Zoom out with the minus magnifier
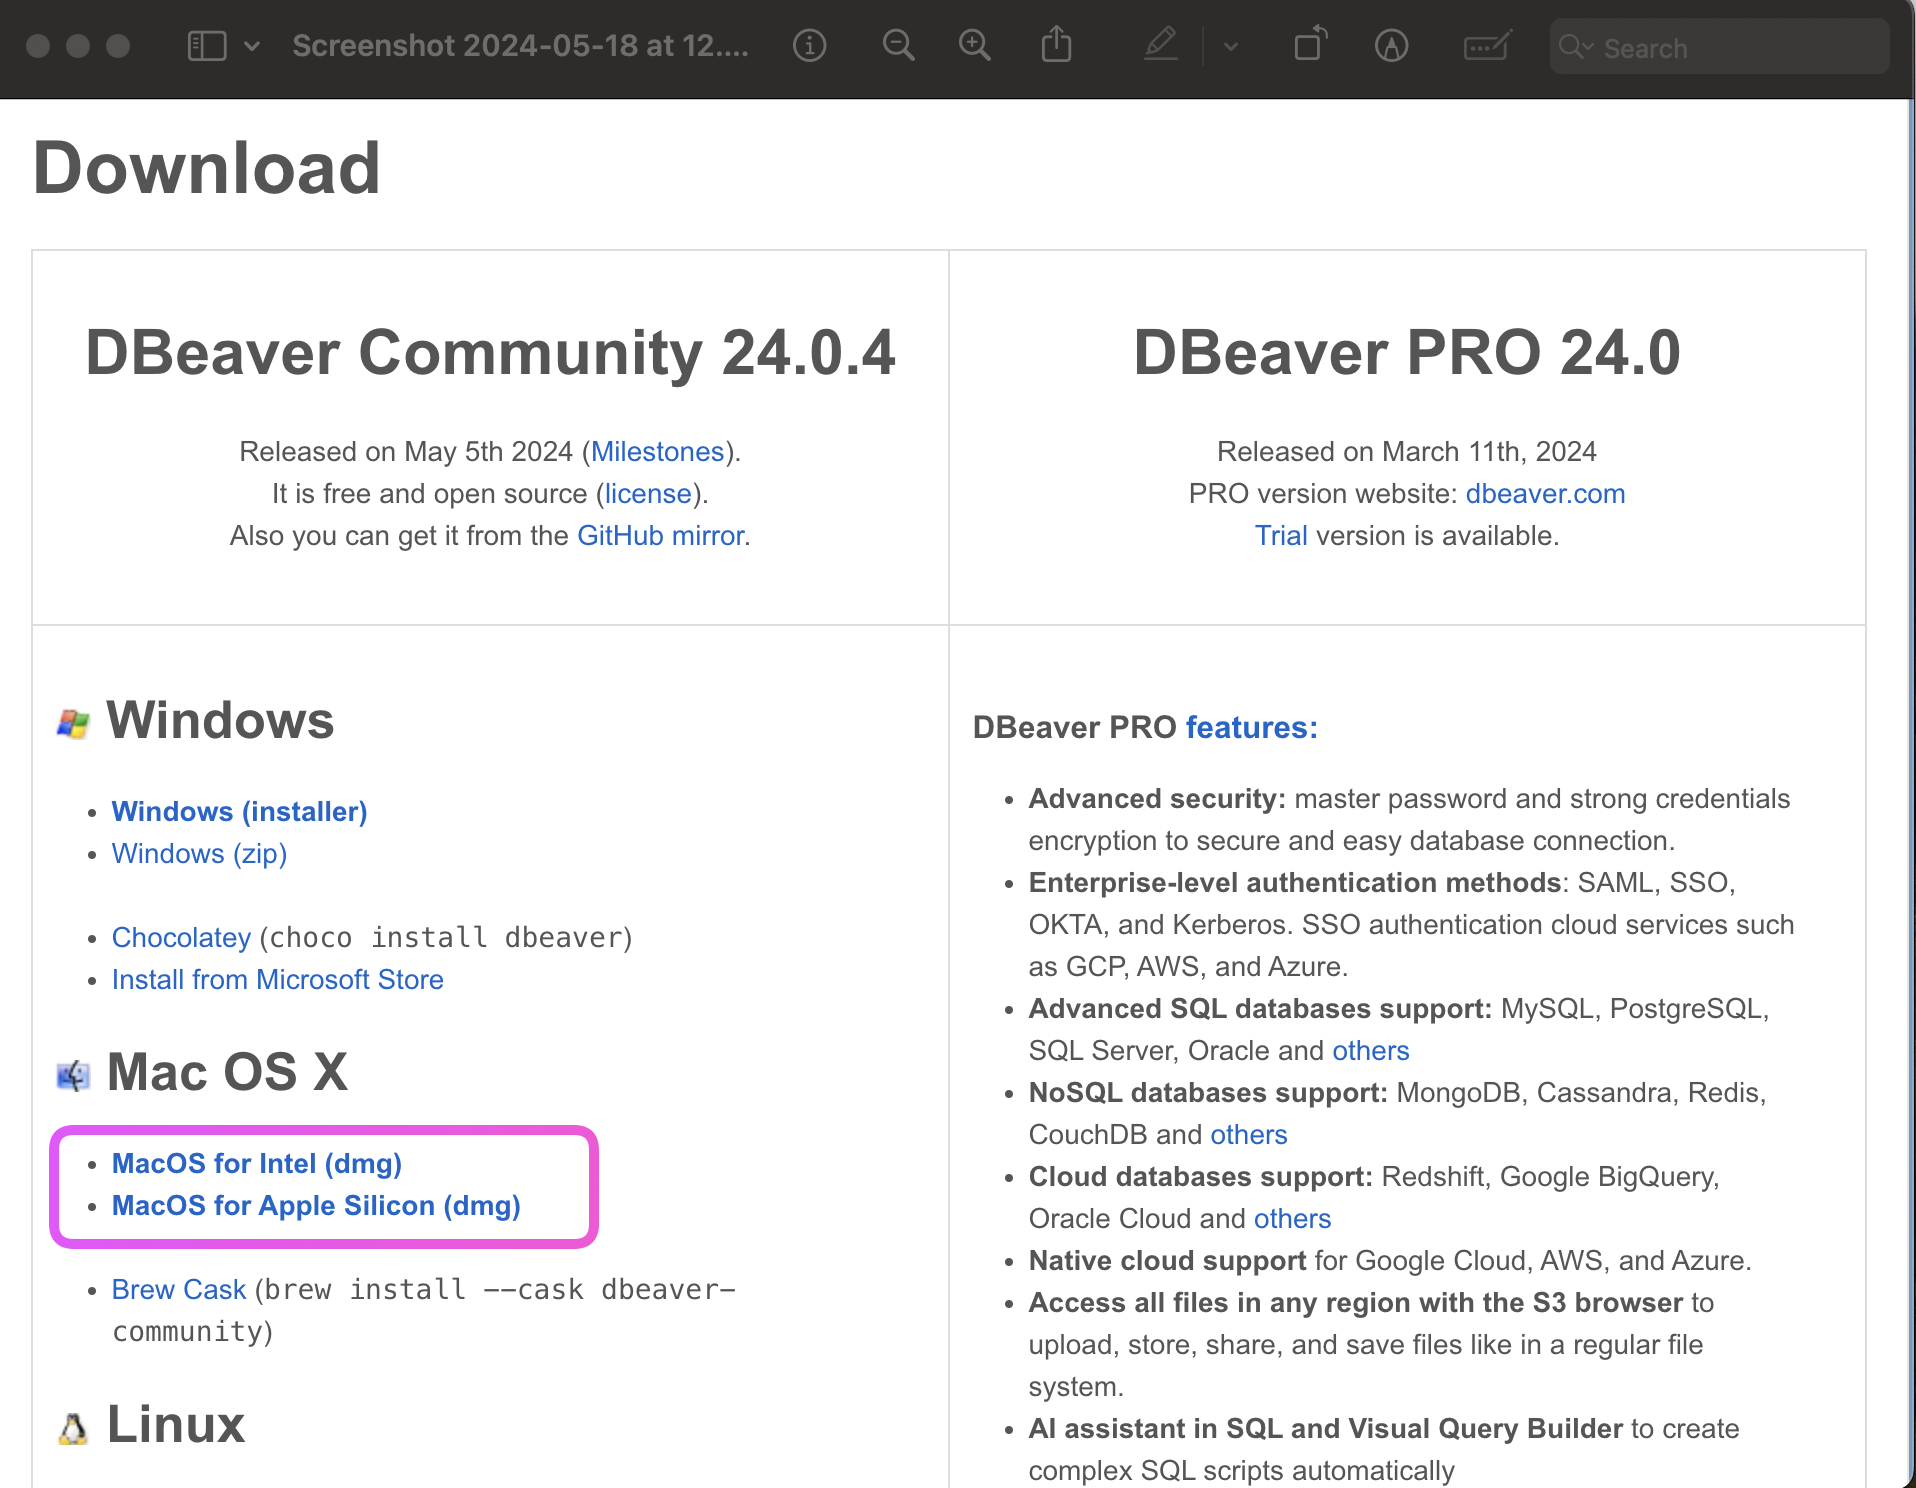 click(x=898, y=46)
